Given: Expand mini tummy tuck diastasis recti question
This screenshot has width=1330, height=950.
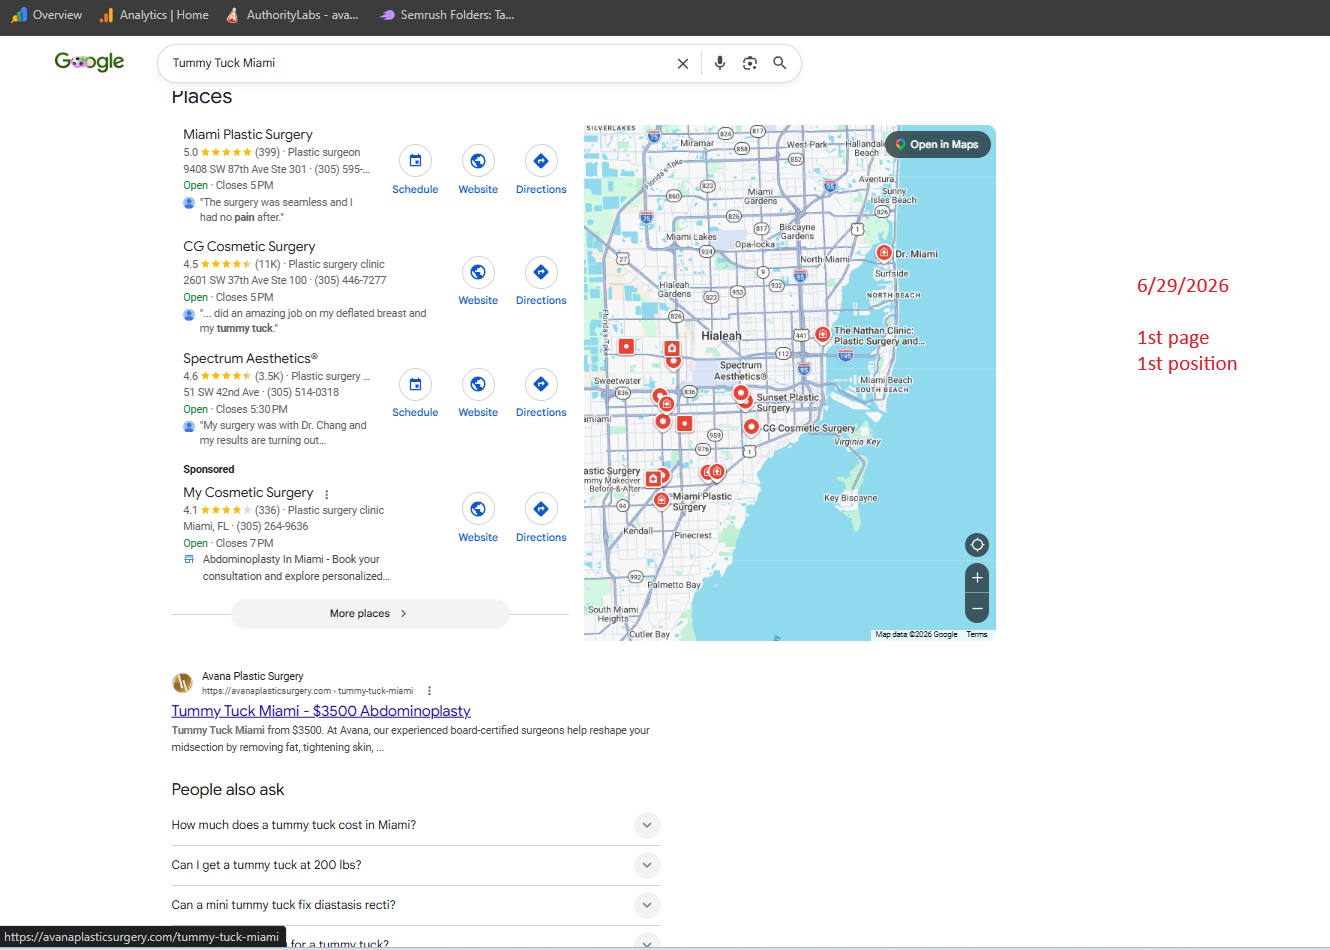Looking at the screenshot, I should tap(416, 905).
